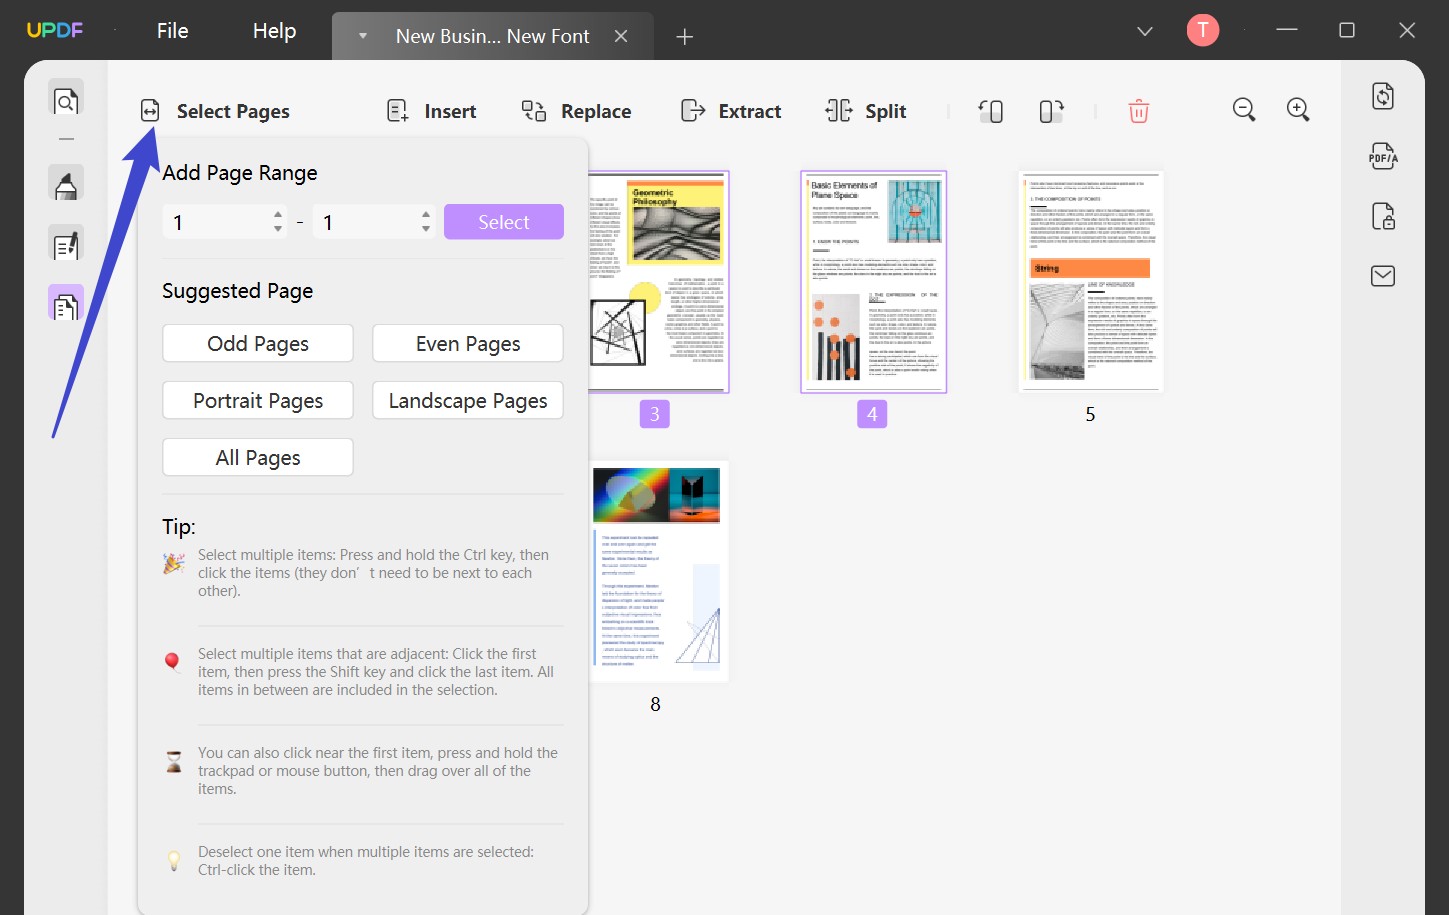This screenshot has width=1449, height=915.
Task: Increase the end page number
Action: (426, 214)
